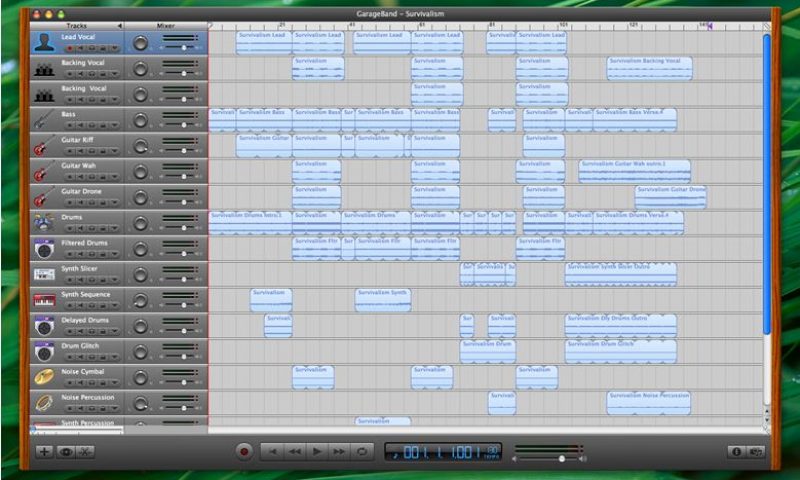Image resolution: width=800 pixels, height=480 pixels.
Task: Collapse the mixer using Tracks header triangle
Action: click(119, 26)
